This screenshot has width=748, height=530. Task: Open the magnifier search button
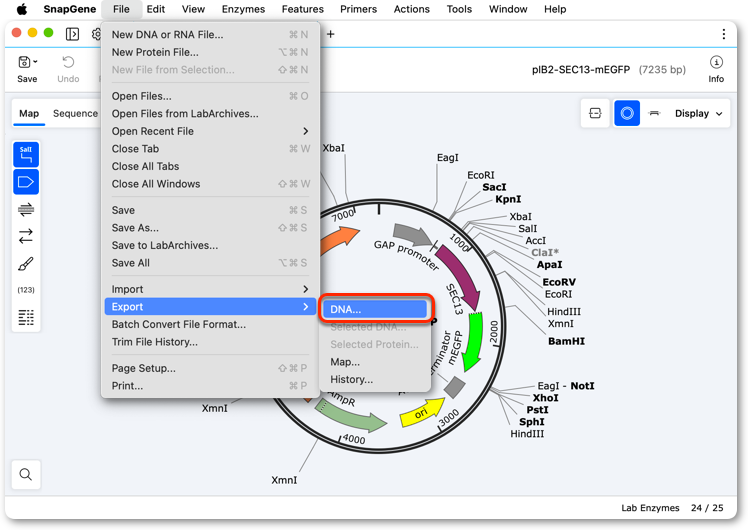click(x=26, y=474)
